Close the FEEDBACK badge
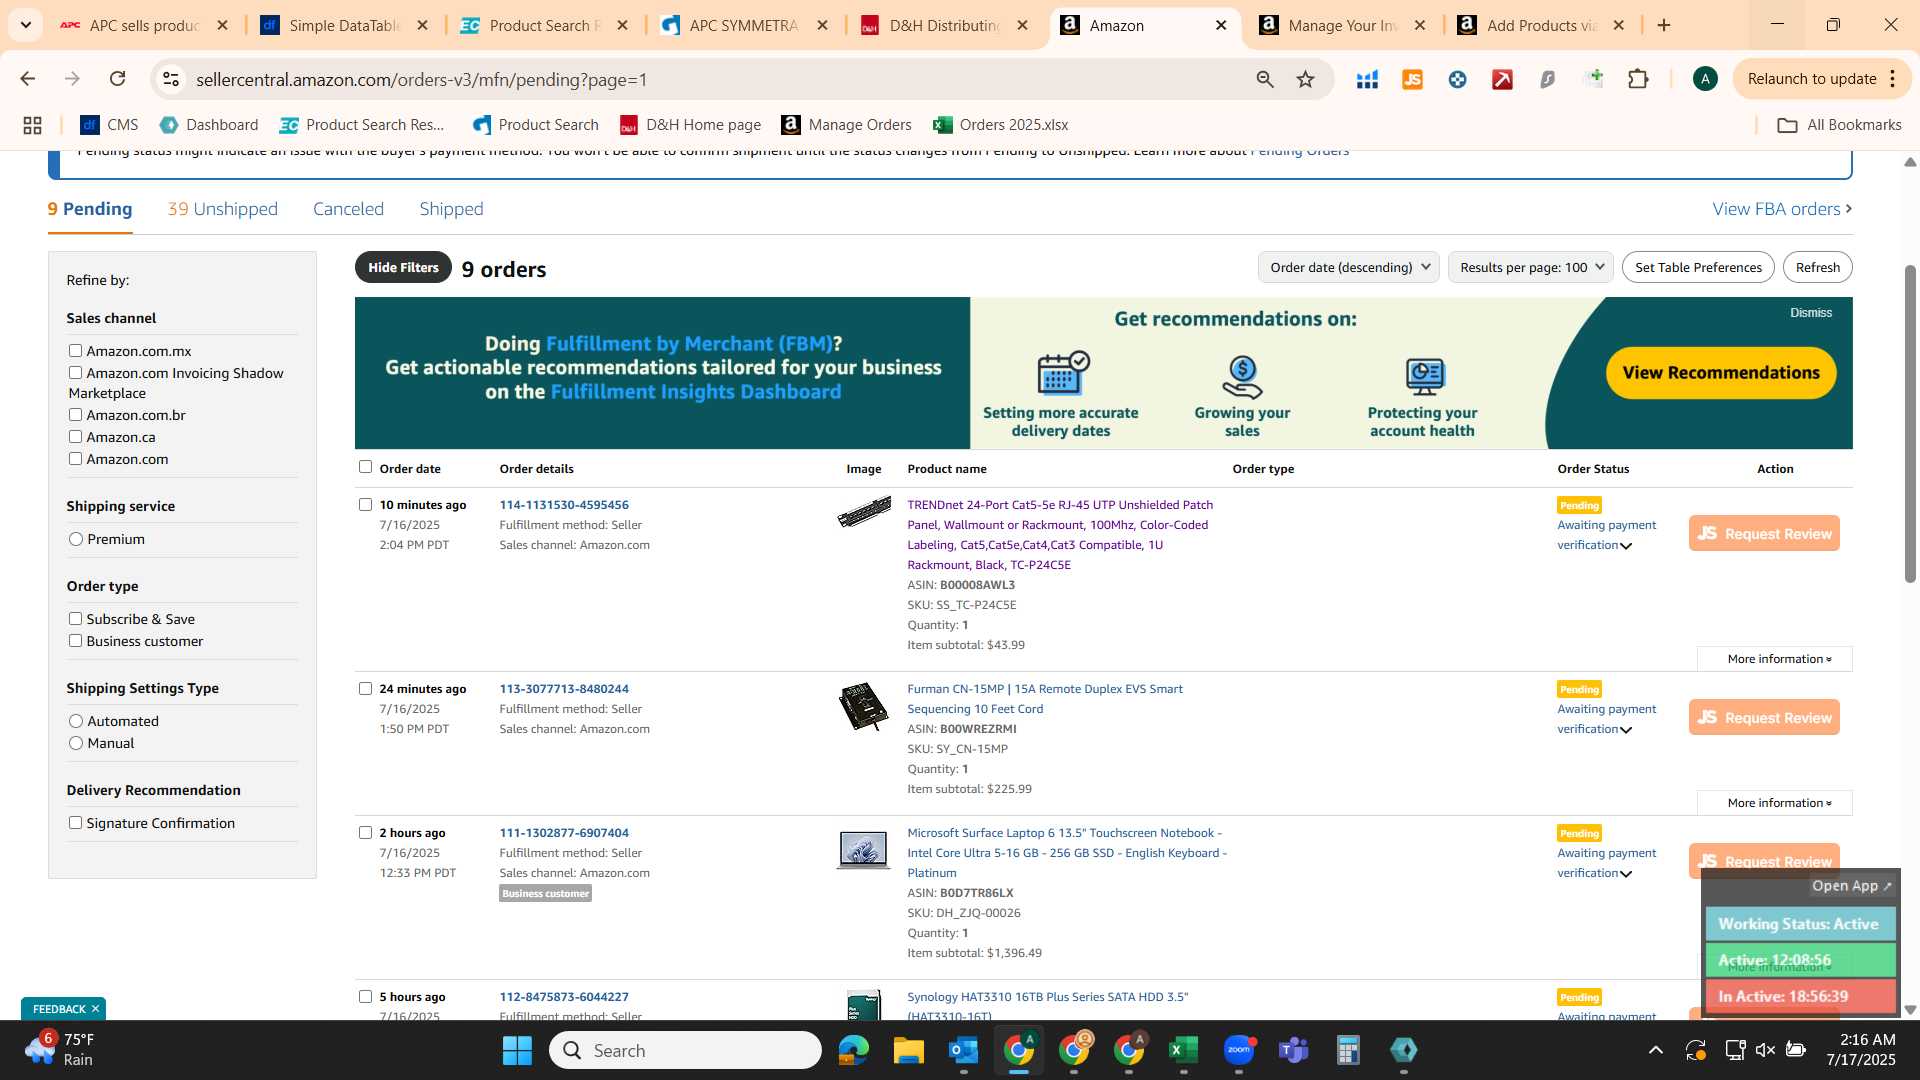1920x1080 pixels. [x=95, y=1008]
